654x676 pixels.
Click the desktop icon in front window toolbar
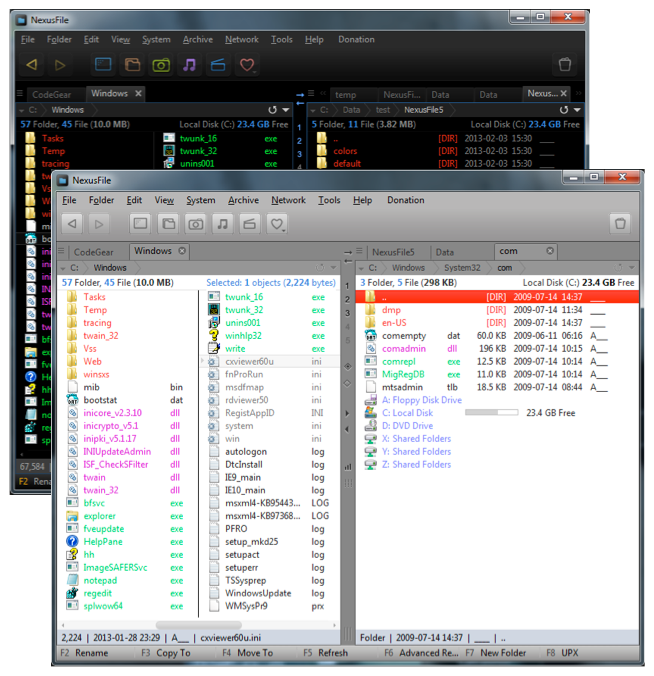pos(141,224)
